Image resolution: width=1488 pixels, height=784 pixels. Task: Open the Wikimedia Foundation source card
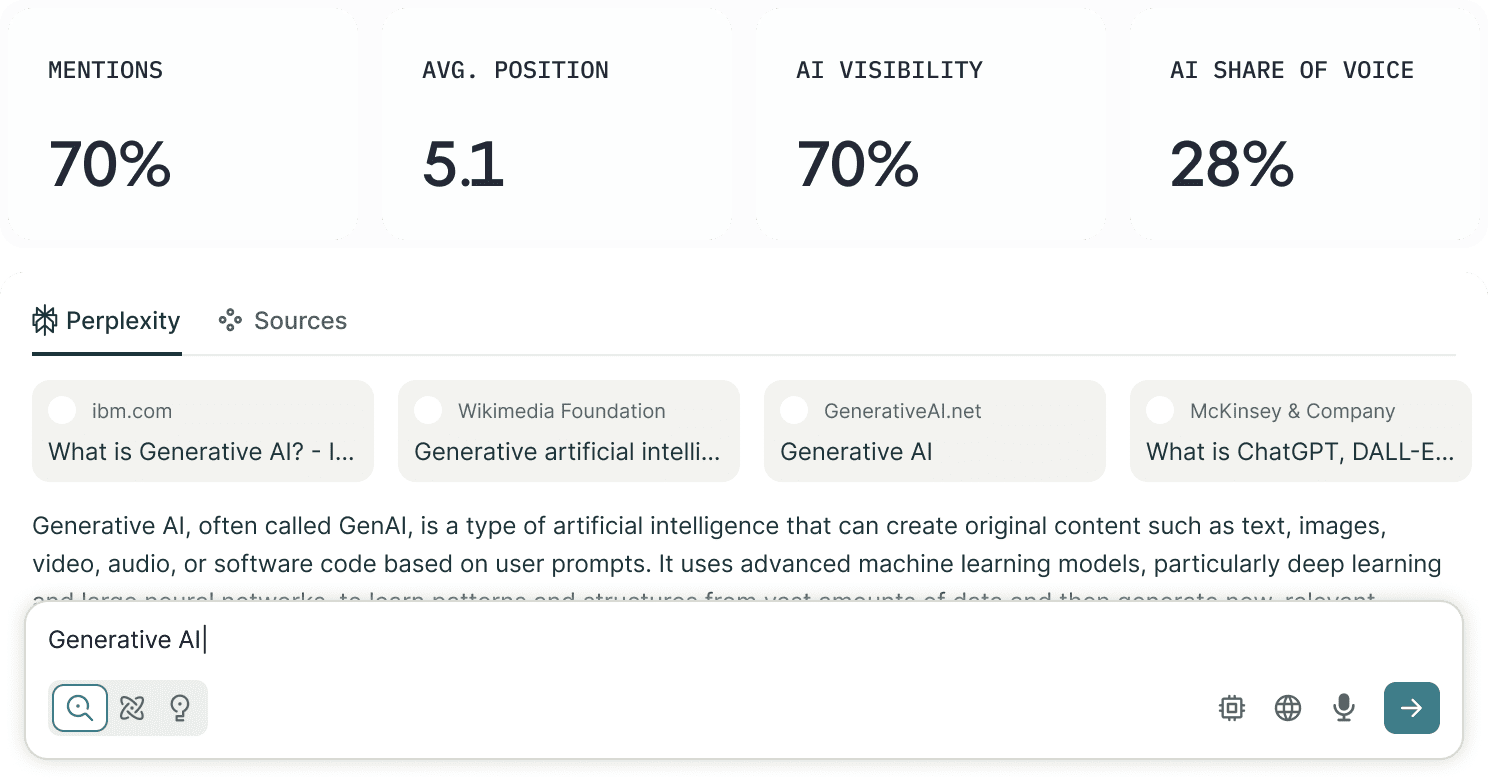[569, 431]
